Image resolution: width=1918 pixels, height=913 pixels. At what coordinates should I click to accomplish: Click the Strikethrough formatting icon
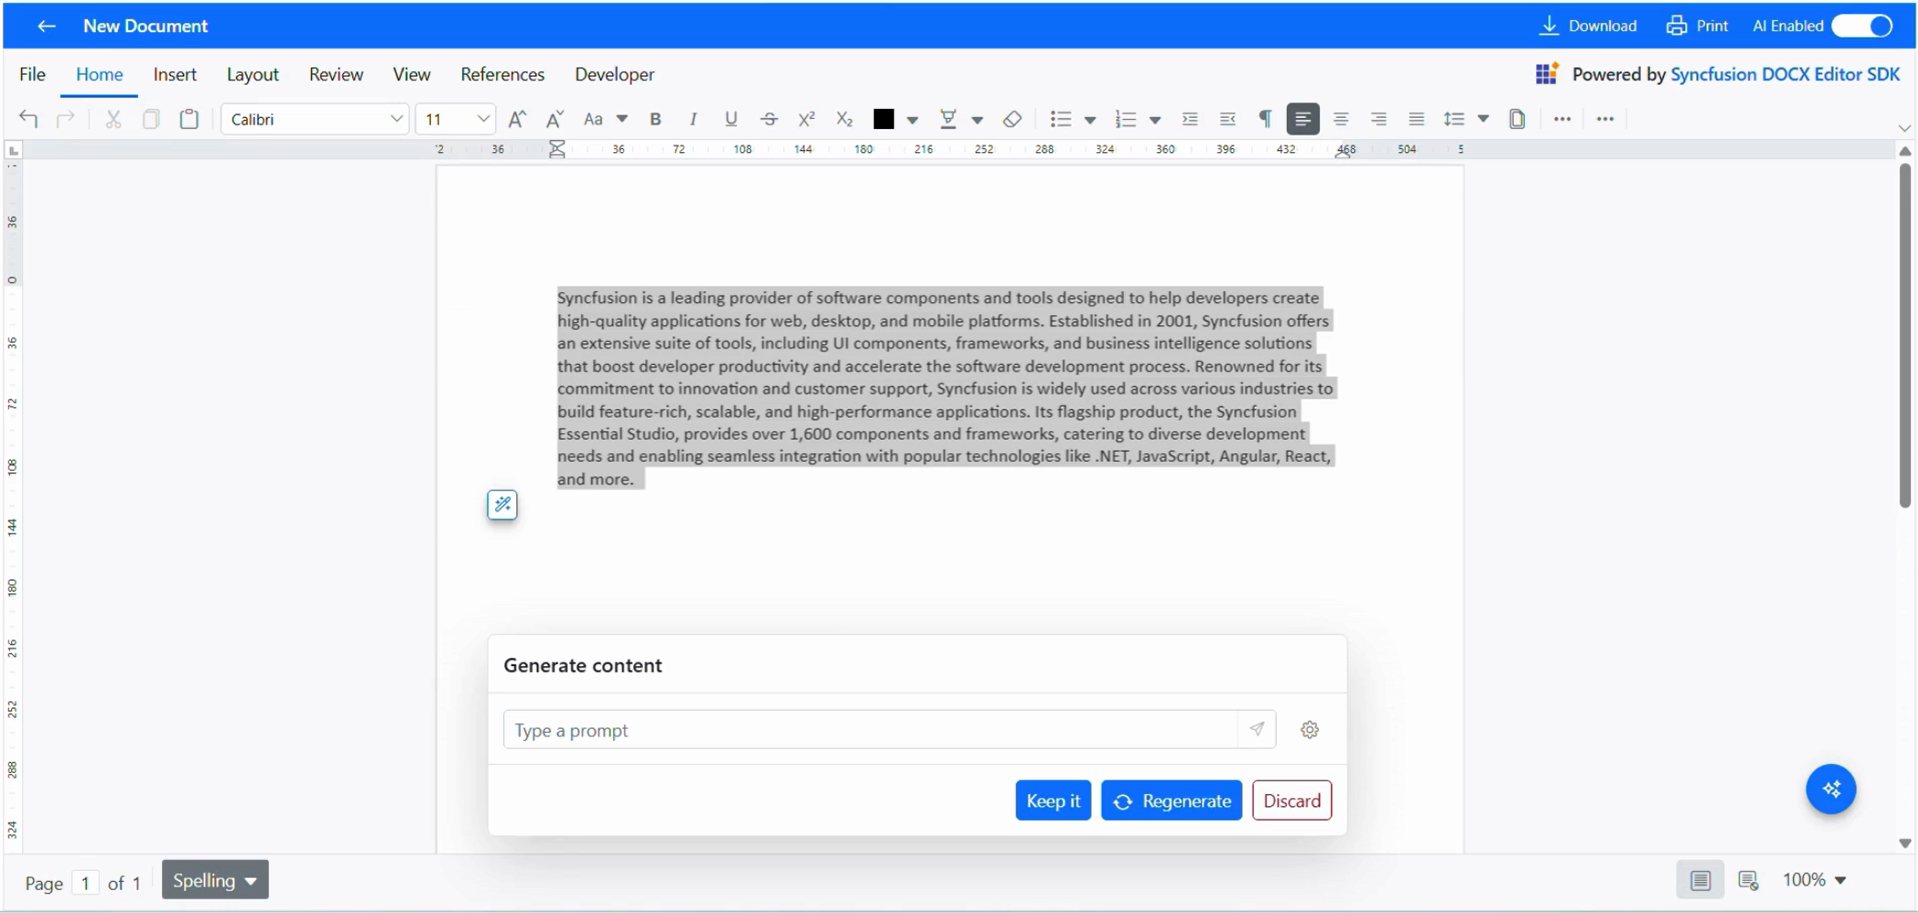tap(768, 119)
